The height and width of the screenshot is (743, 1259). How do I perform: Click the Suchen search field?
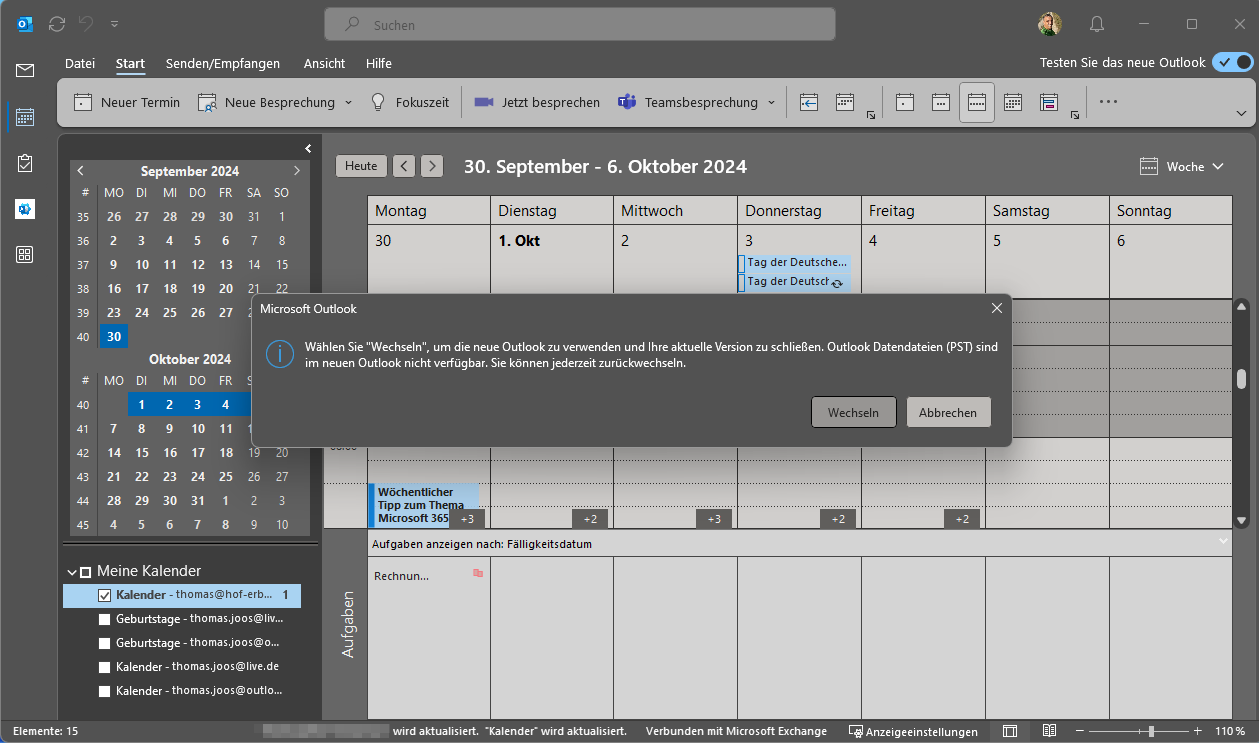(580, 24)
